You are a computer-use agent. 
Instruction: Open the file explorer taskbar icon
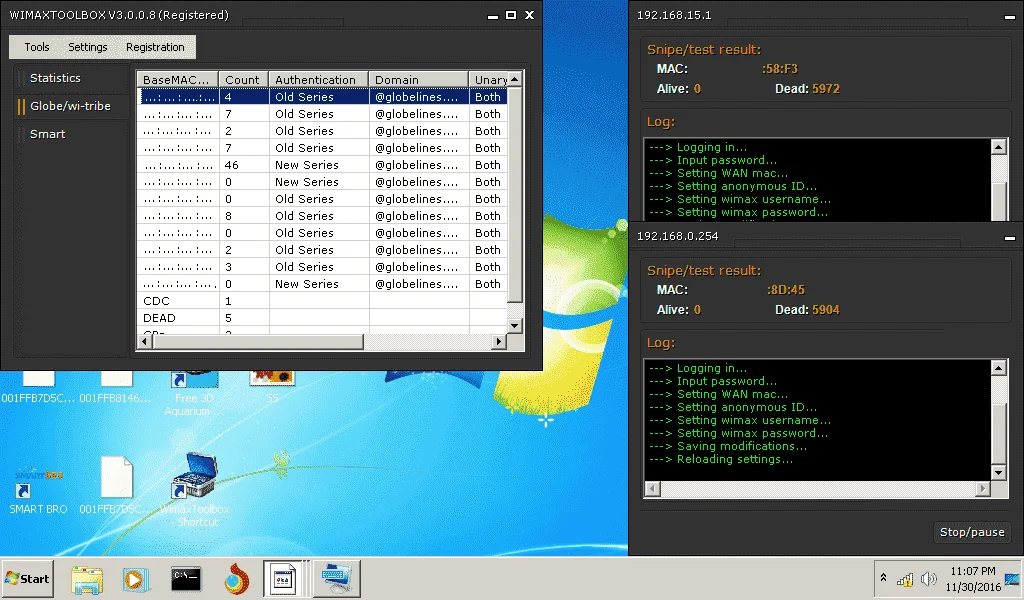(x=87, y=579)
